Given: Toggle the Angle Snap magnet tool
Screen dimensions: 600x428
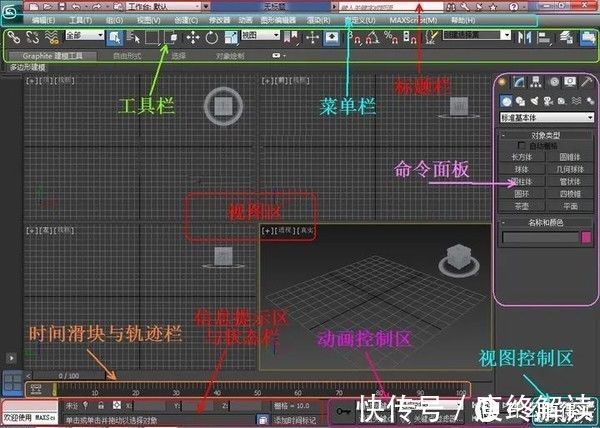Looking at the screenshot, I should [x=372, y=37].
